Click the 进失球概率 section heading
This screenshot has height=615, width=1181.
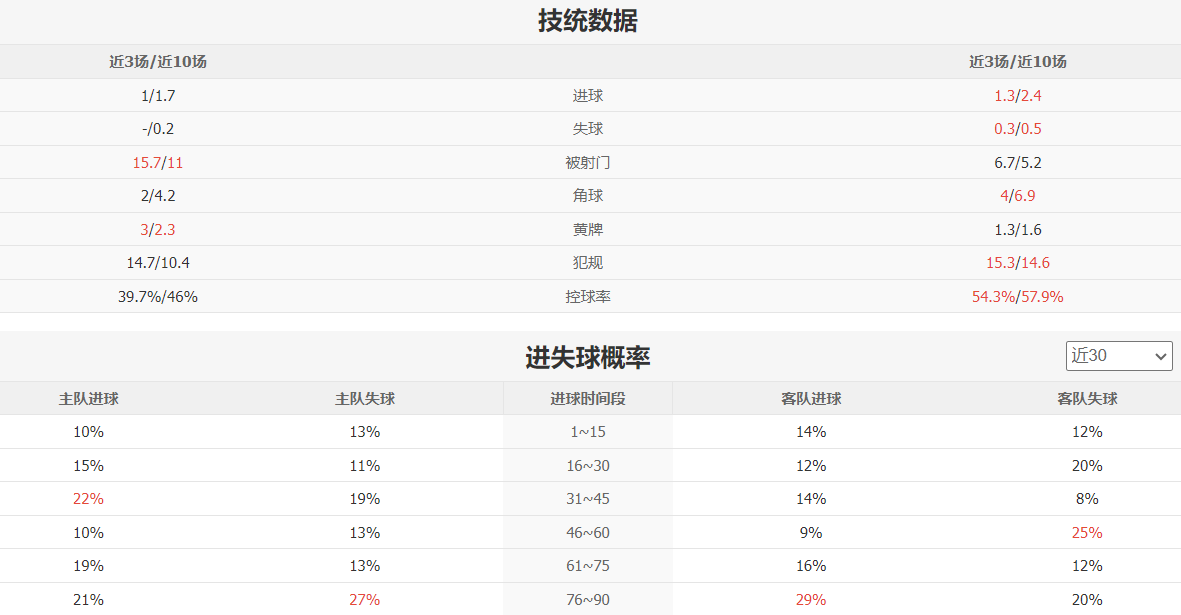click(x=588, y=357)
